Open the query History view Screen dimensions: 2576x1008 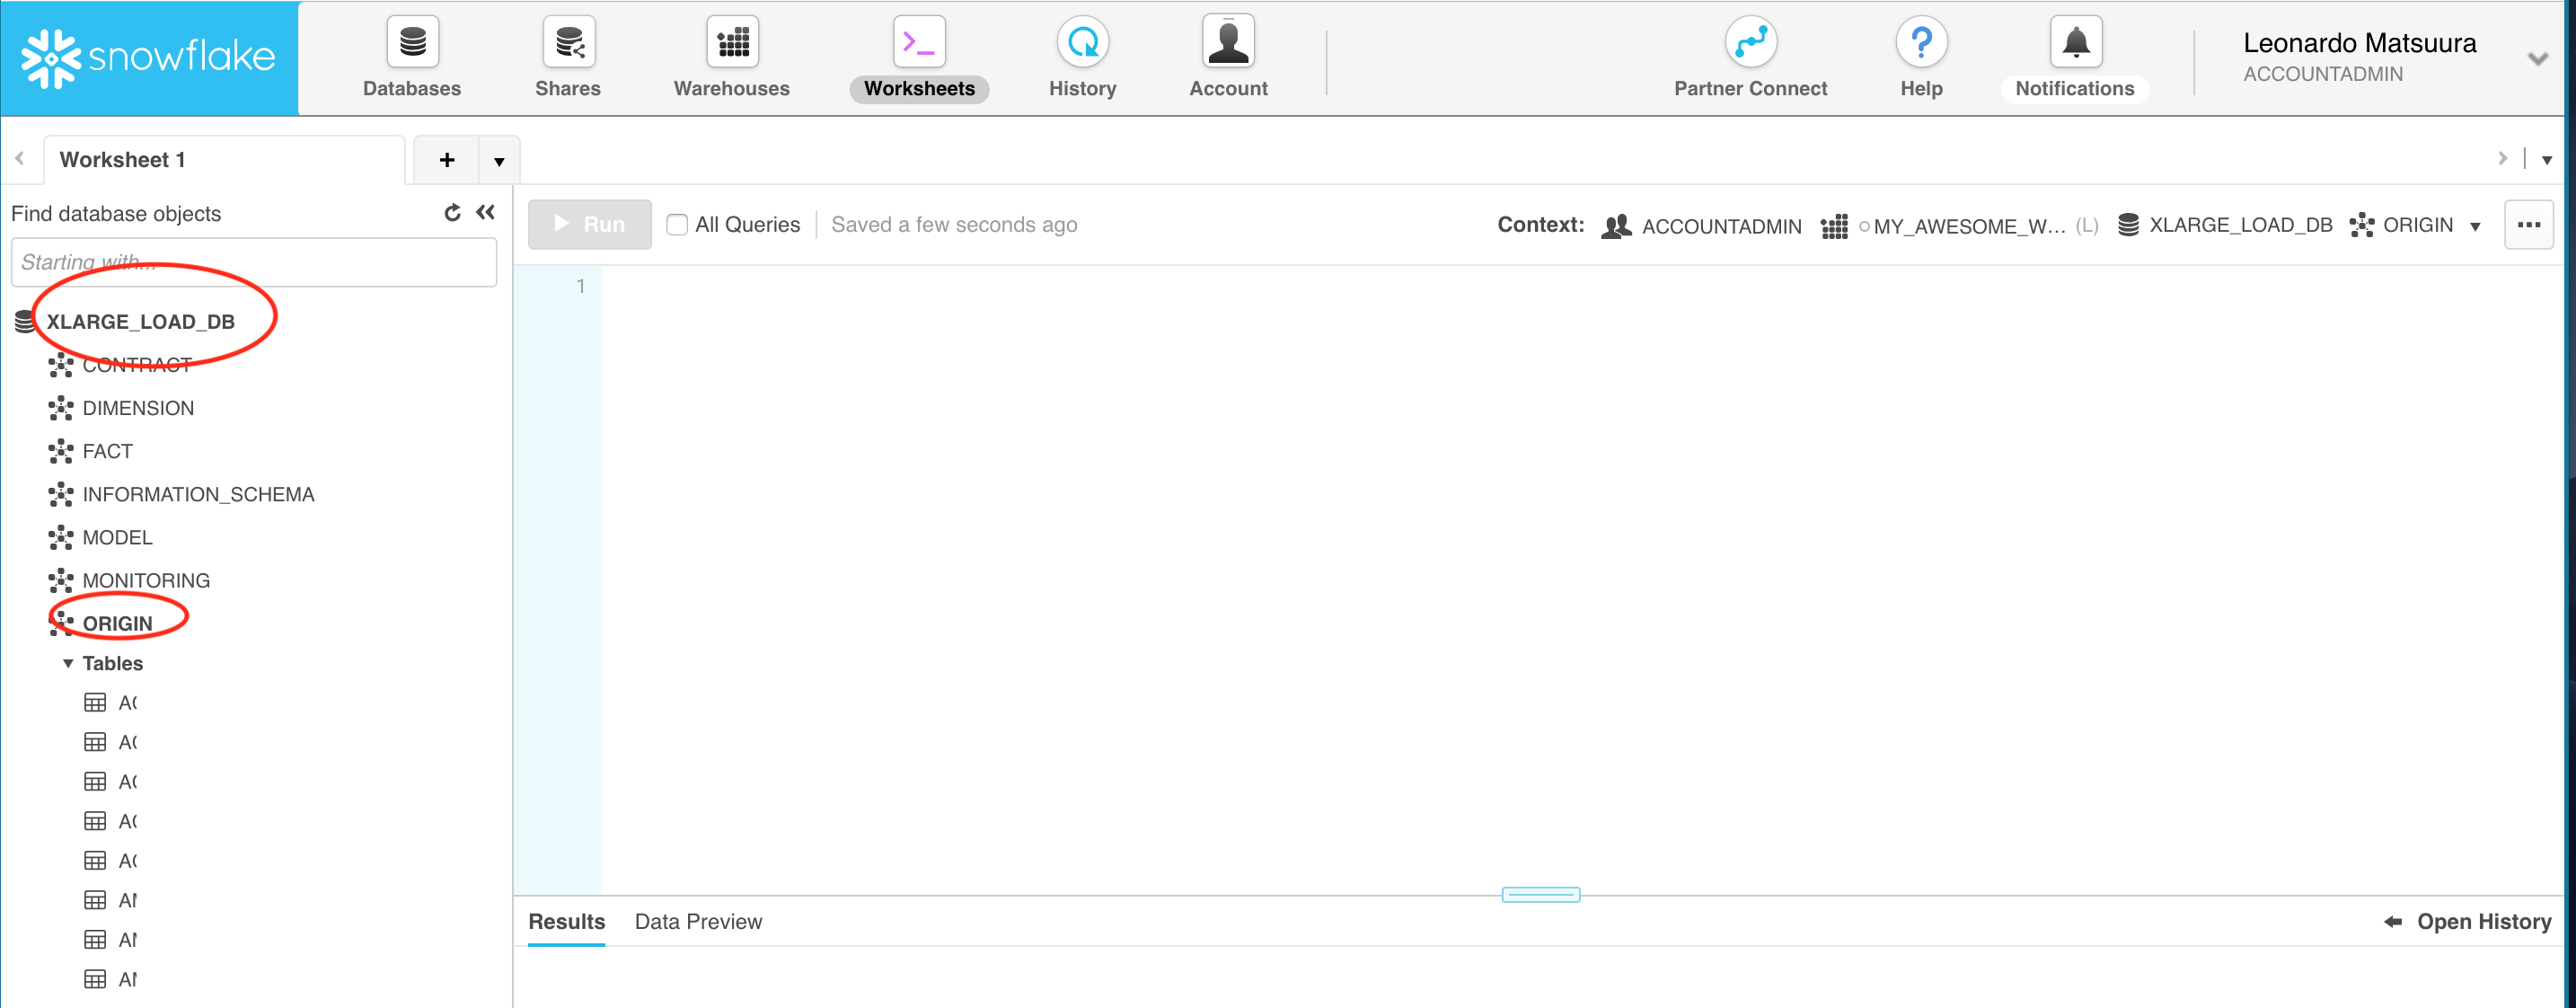1082,55
